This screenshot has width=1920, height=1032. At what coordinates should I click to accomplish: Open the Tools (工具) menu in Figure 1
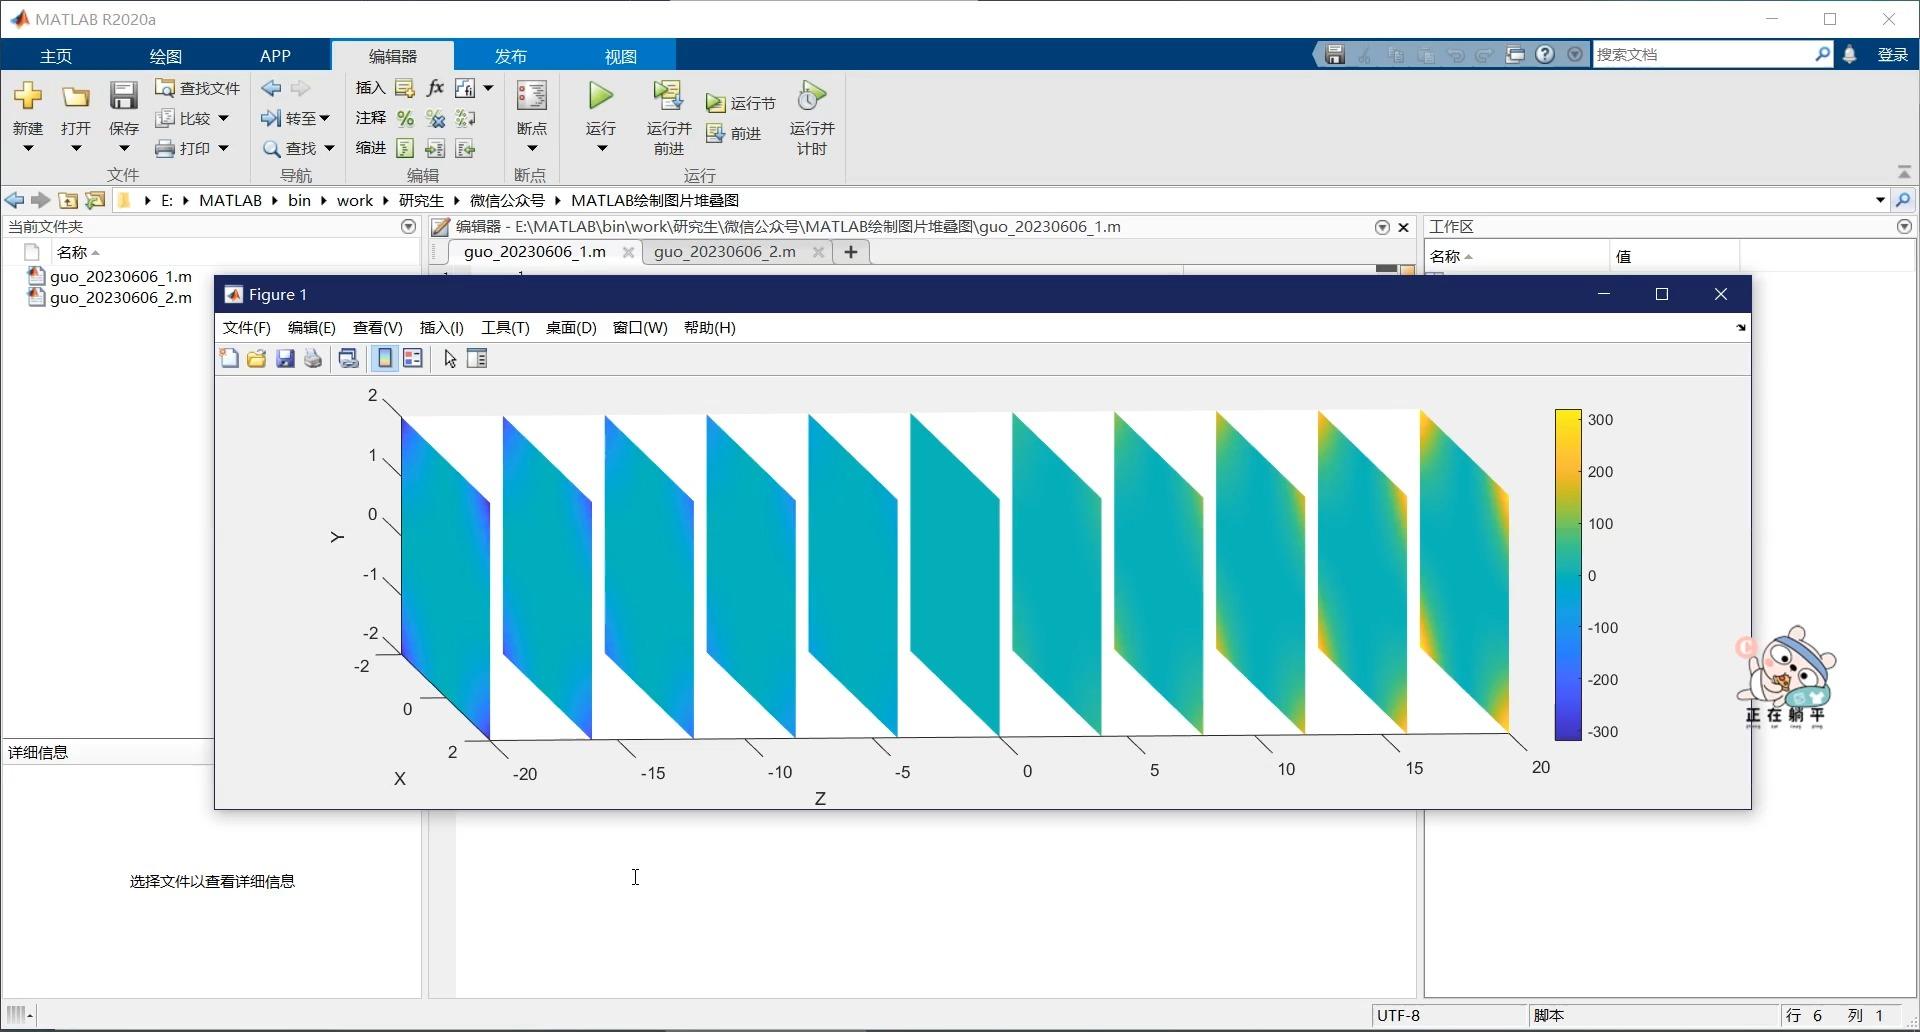505,328
